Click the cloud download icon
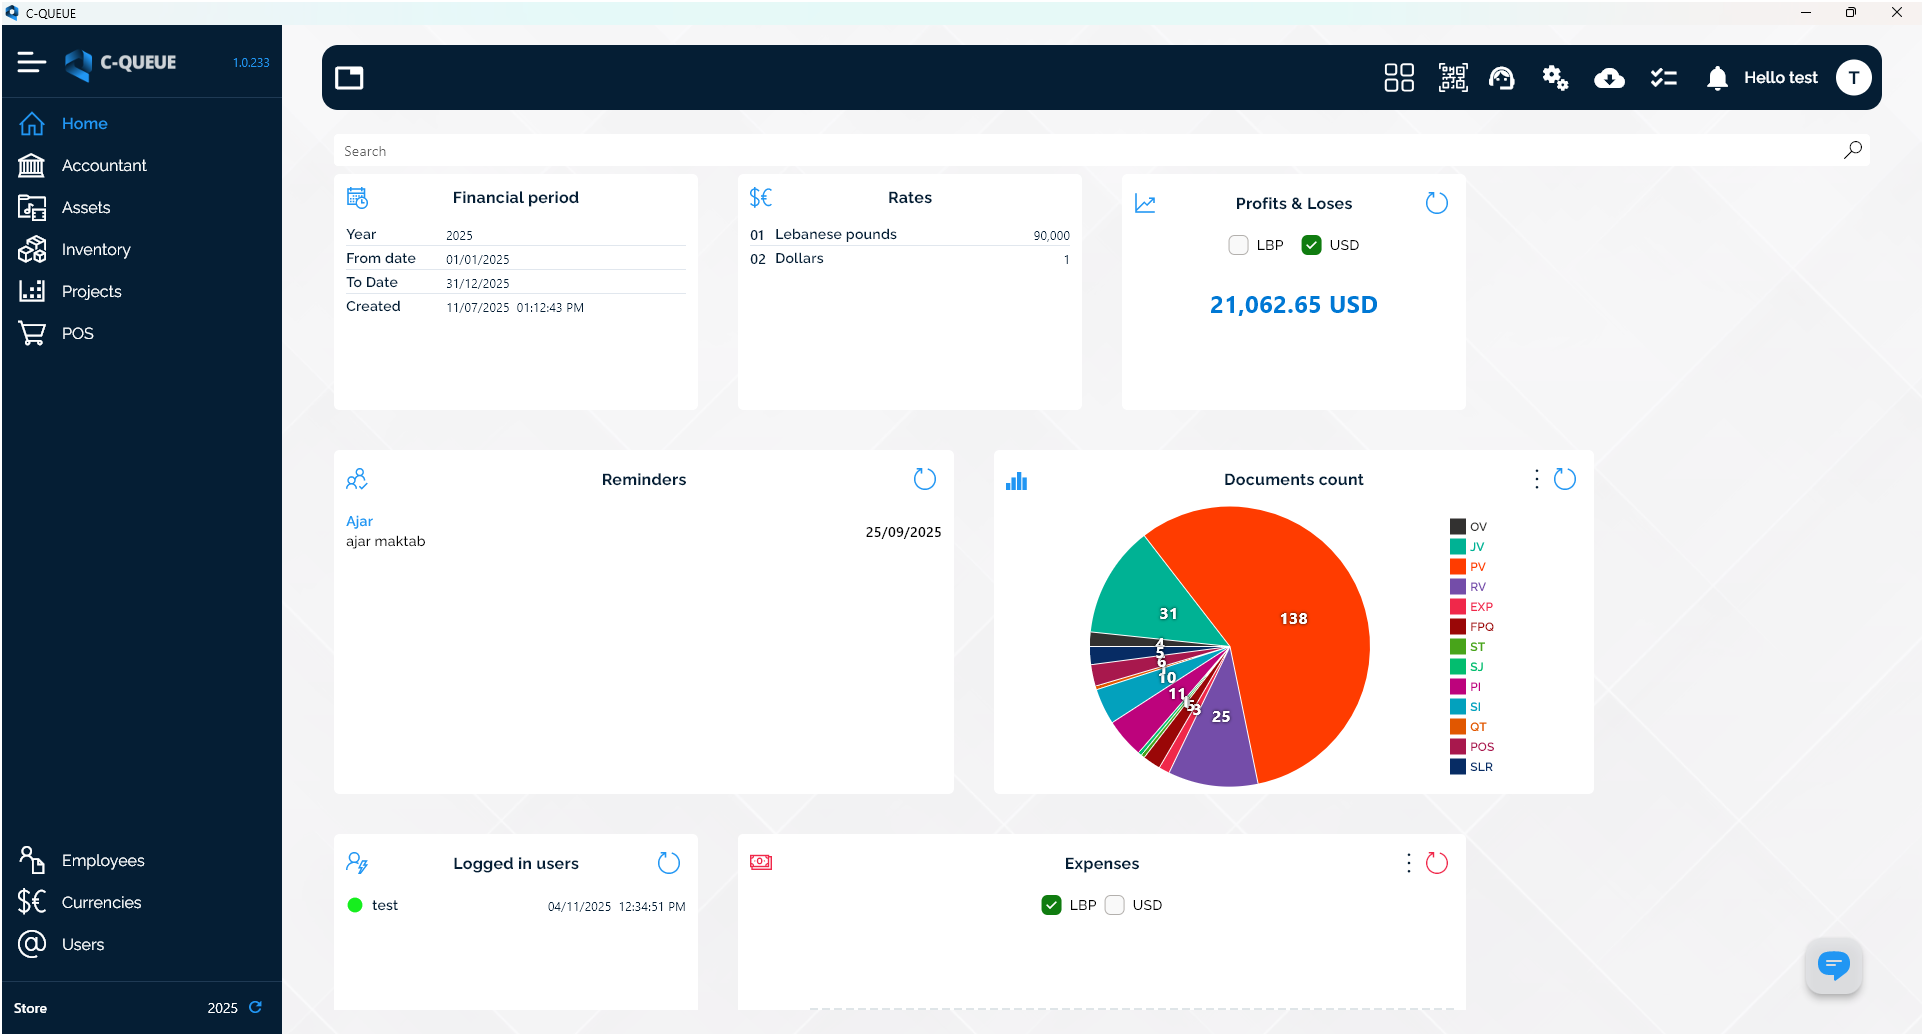The height and width of the screenshot is (1036, 1924). tap(1609, 77)
